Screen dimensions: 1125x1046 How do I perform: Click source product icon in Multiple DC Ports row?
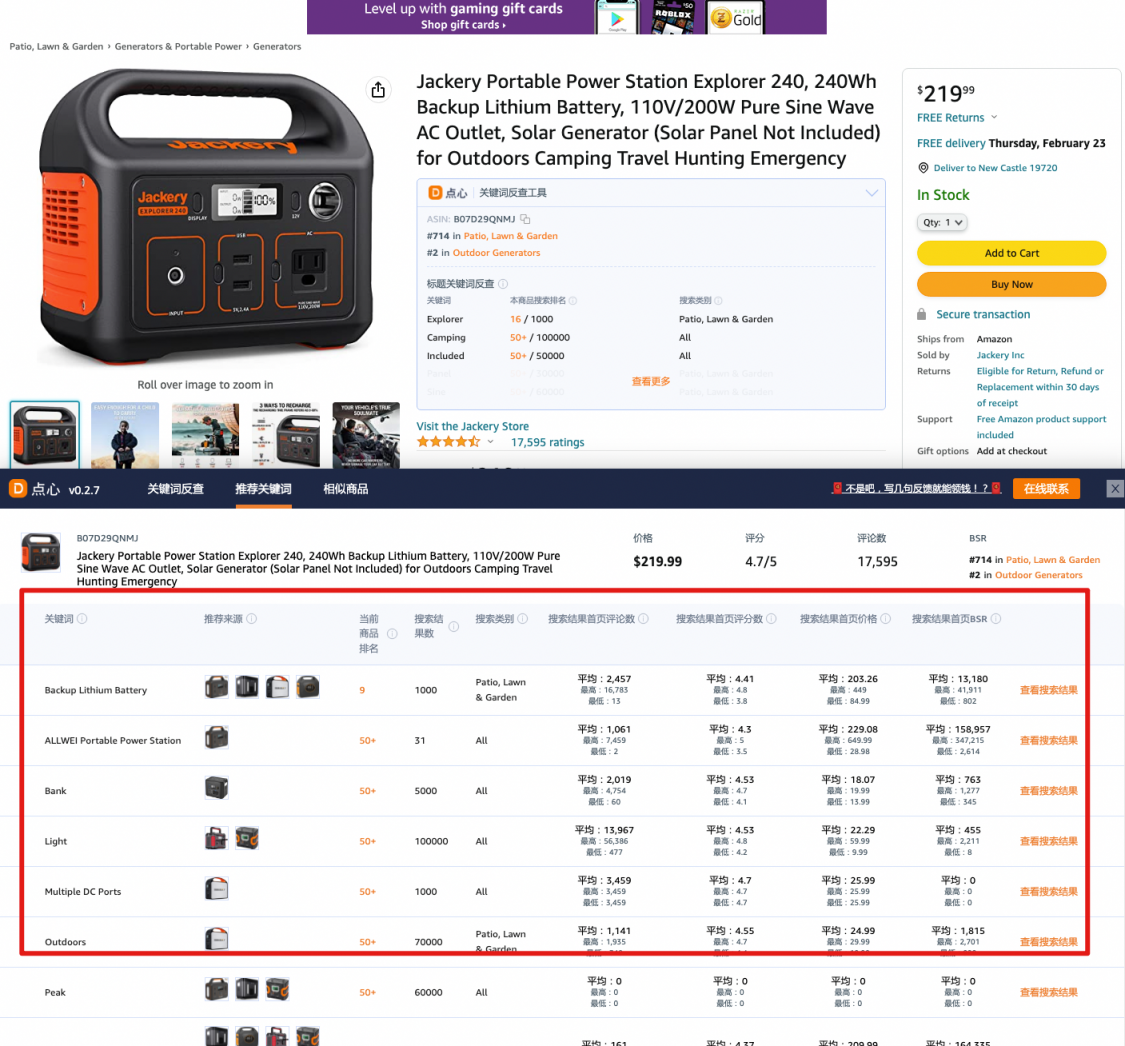[217, 889]
